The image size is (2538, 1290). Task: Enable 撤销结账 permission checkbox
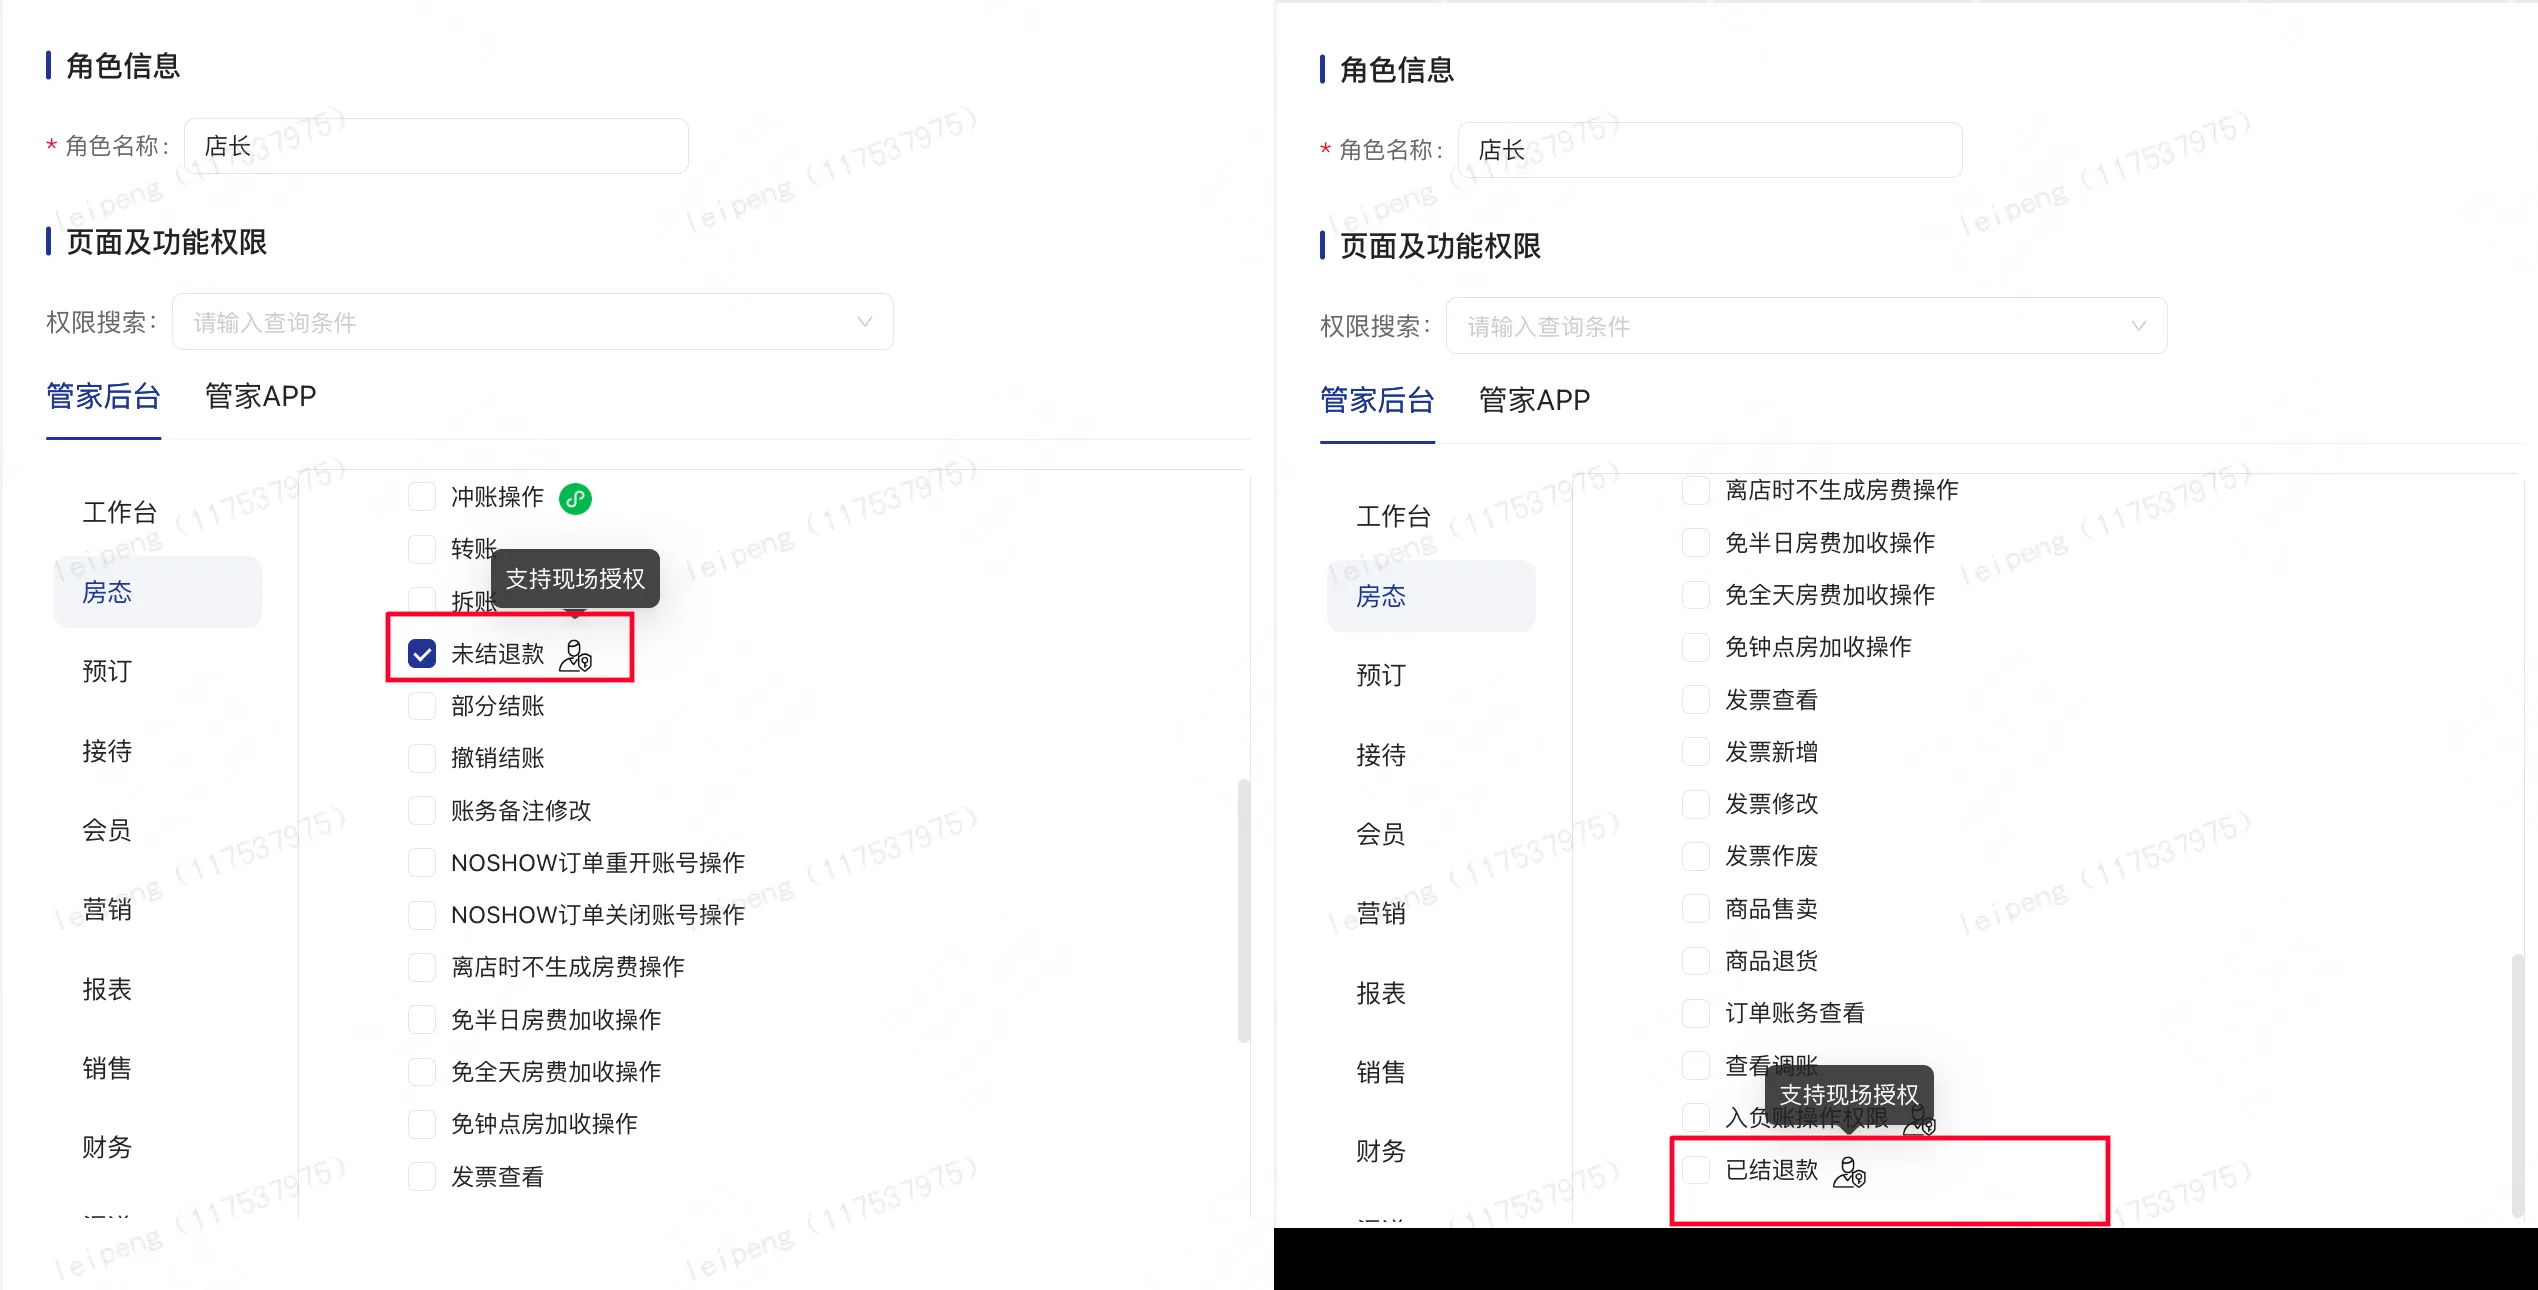point(422,758)
